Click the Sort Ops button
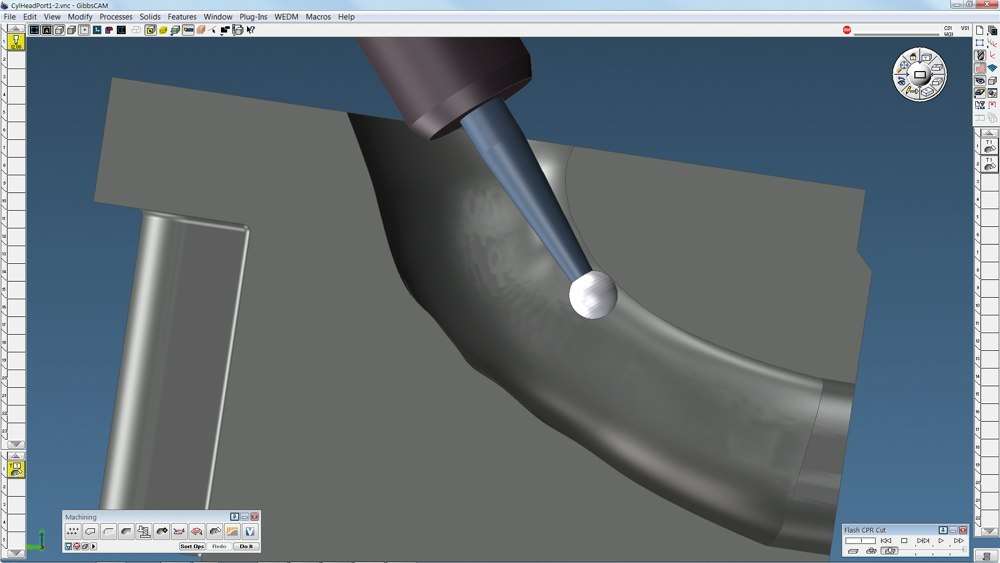 [192, 547]
